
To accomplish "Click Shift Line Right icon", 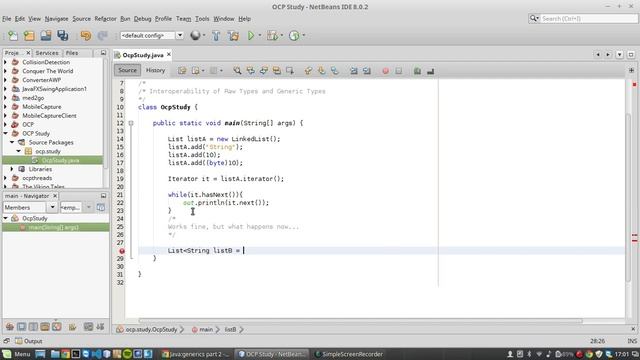I will [x=367, y=71].
